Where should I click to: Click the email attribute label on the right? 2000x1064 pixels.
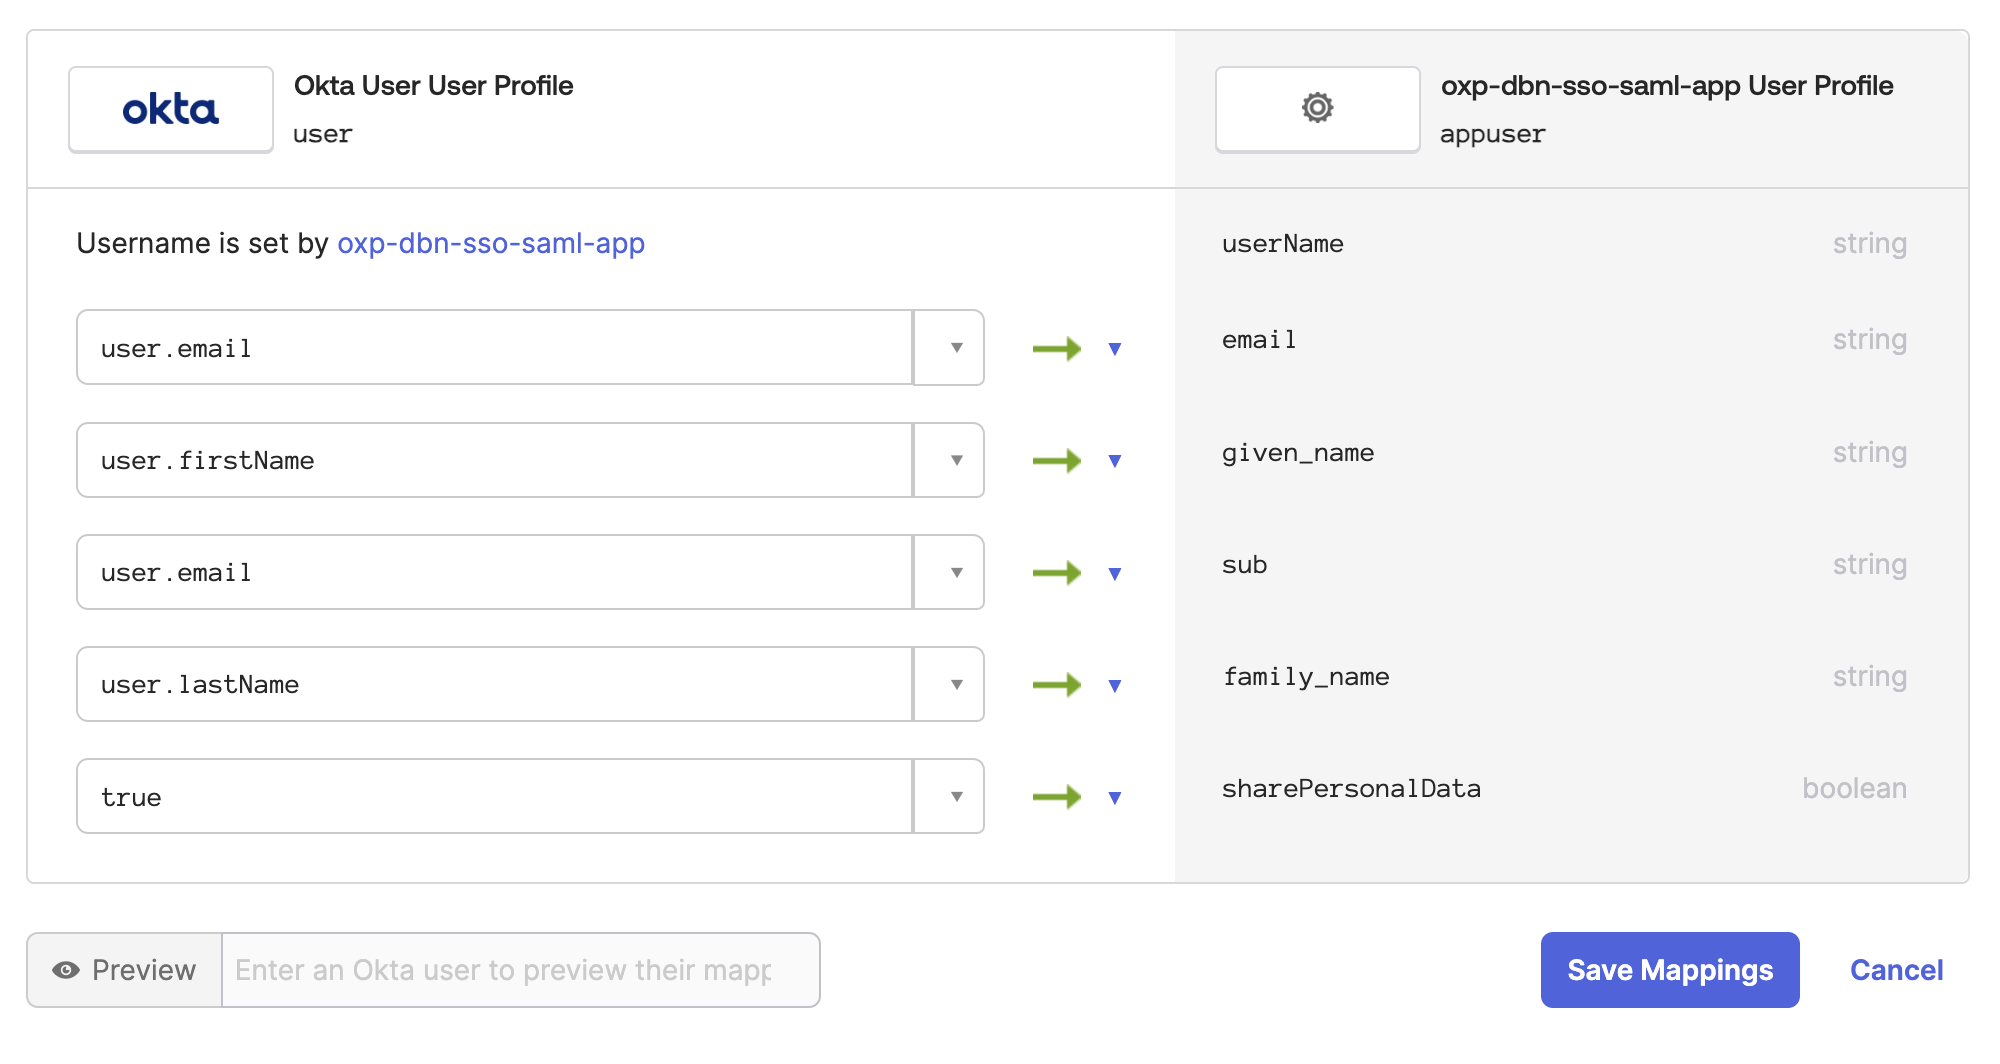click(x=1259, y=340)
